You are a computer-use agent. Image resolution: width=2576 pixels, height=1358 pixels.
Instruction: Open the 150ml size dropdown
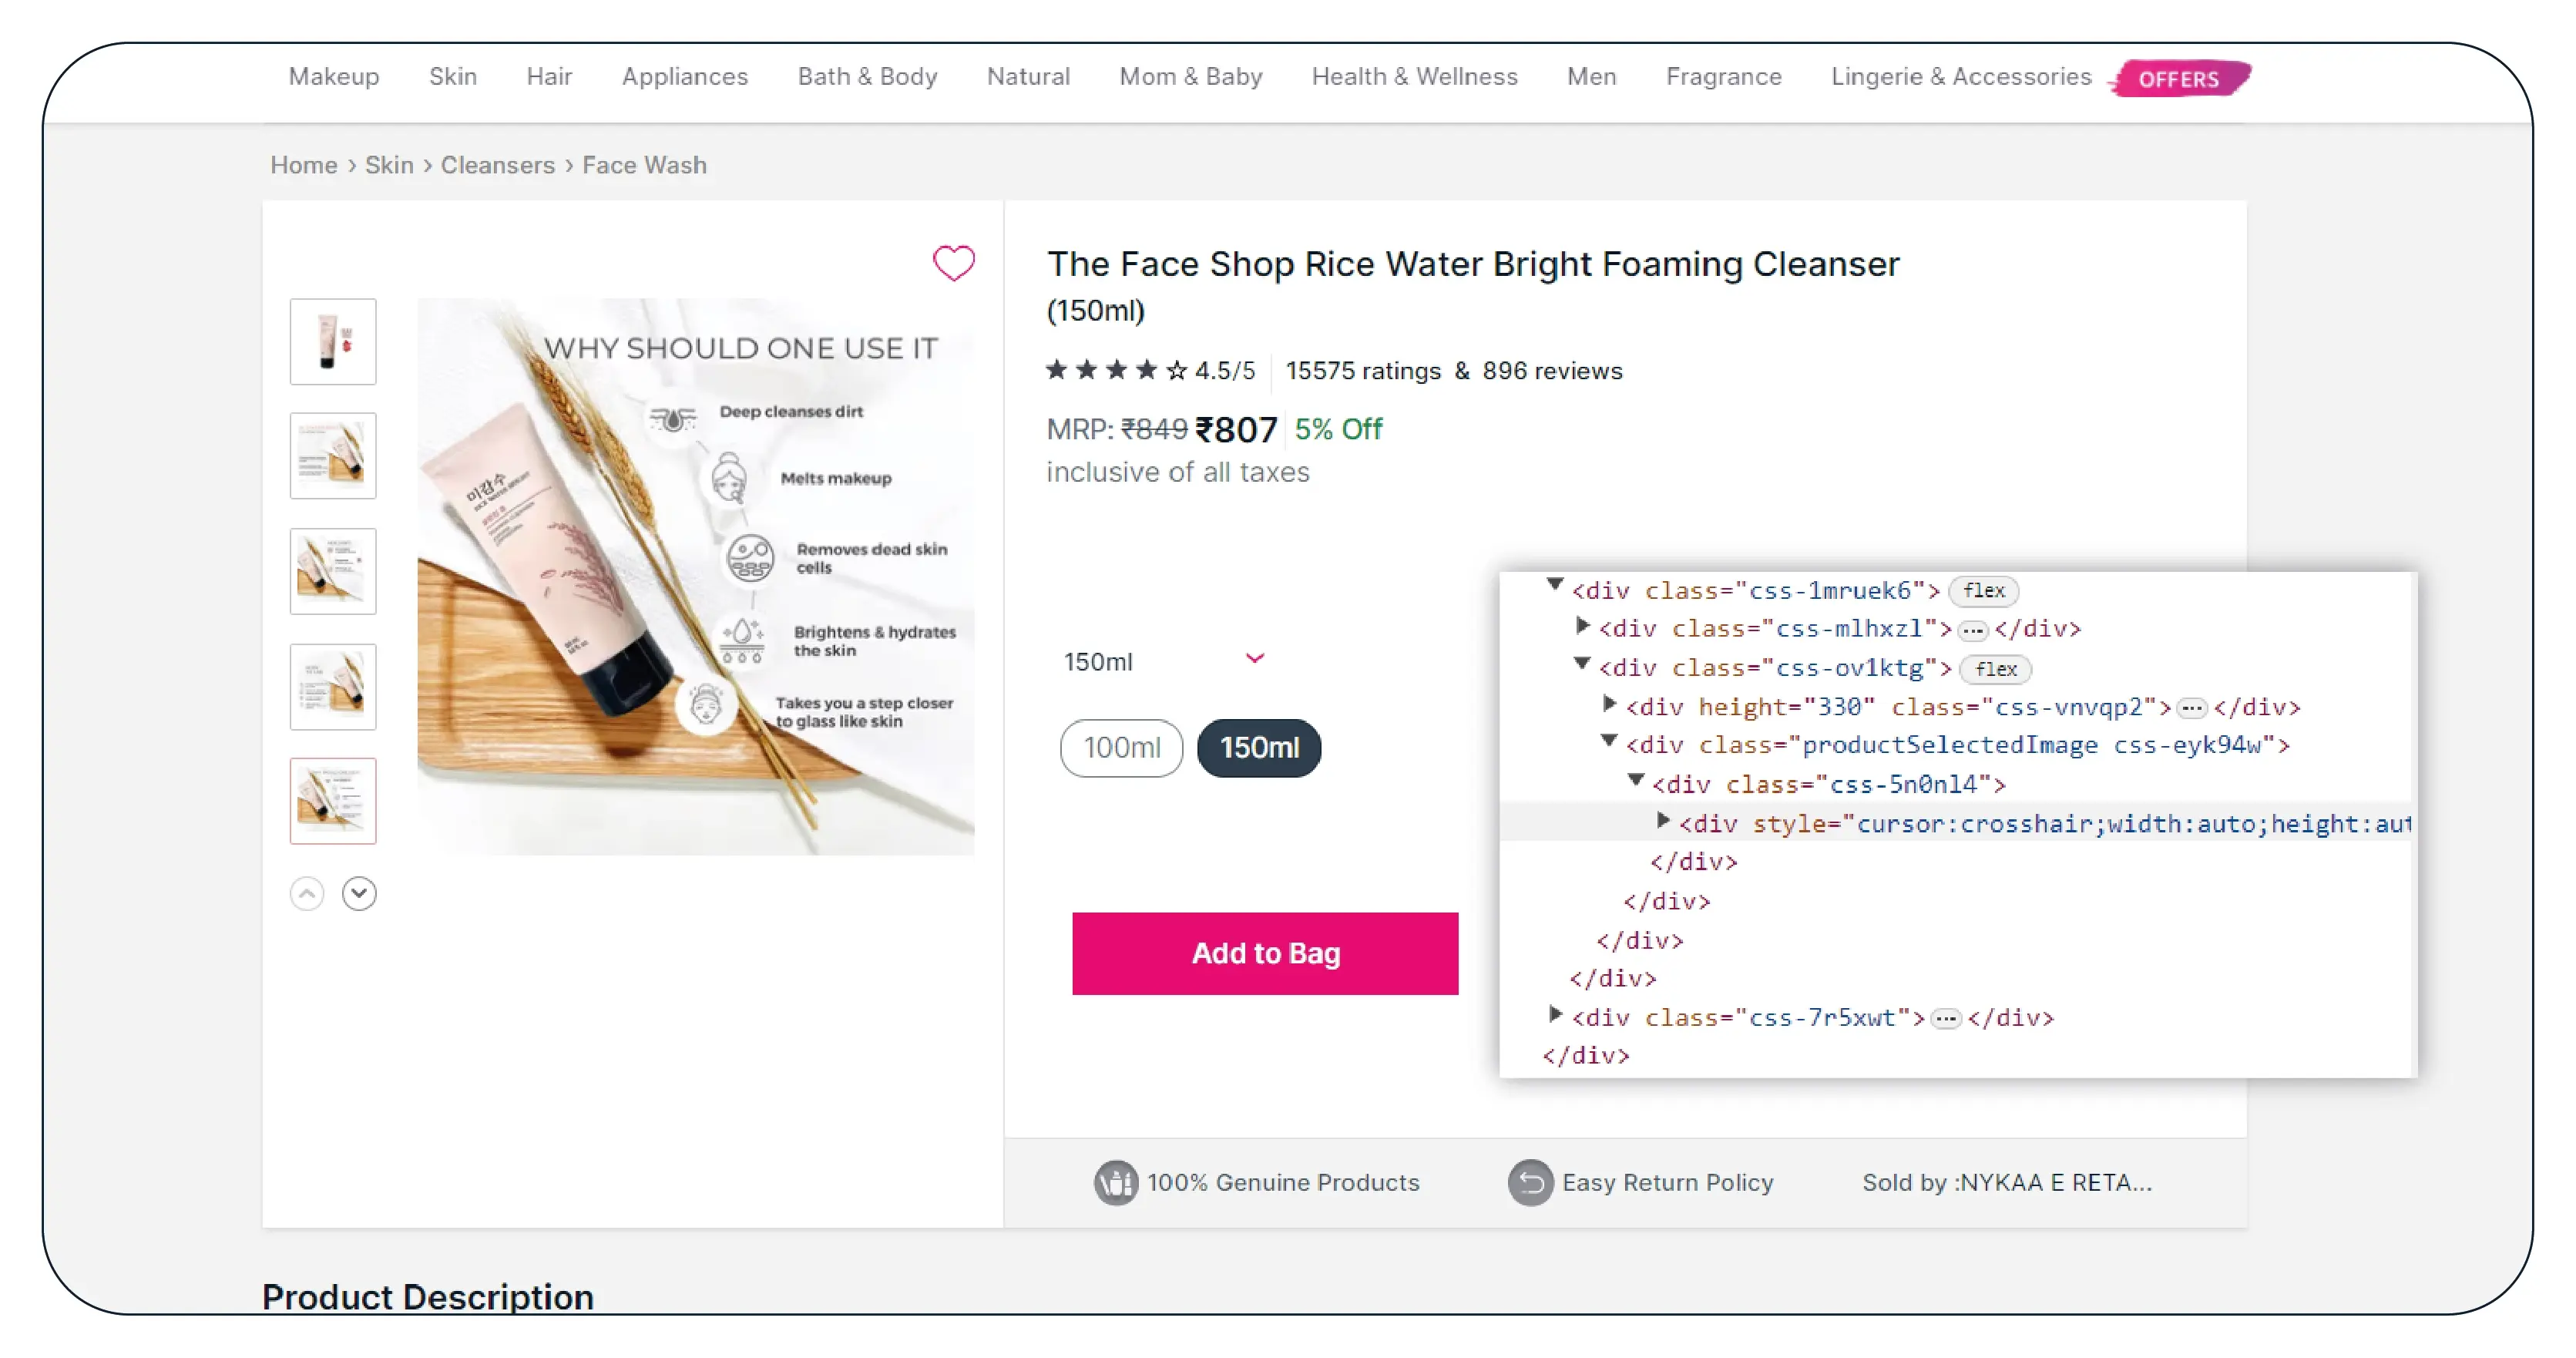(1164, 661)
